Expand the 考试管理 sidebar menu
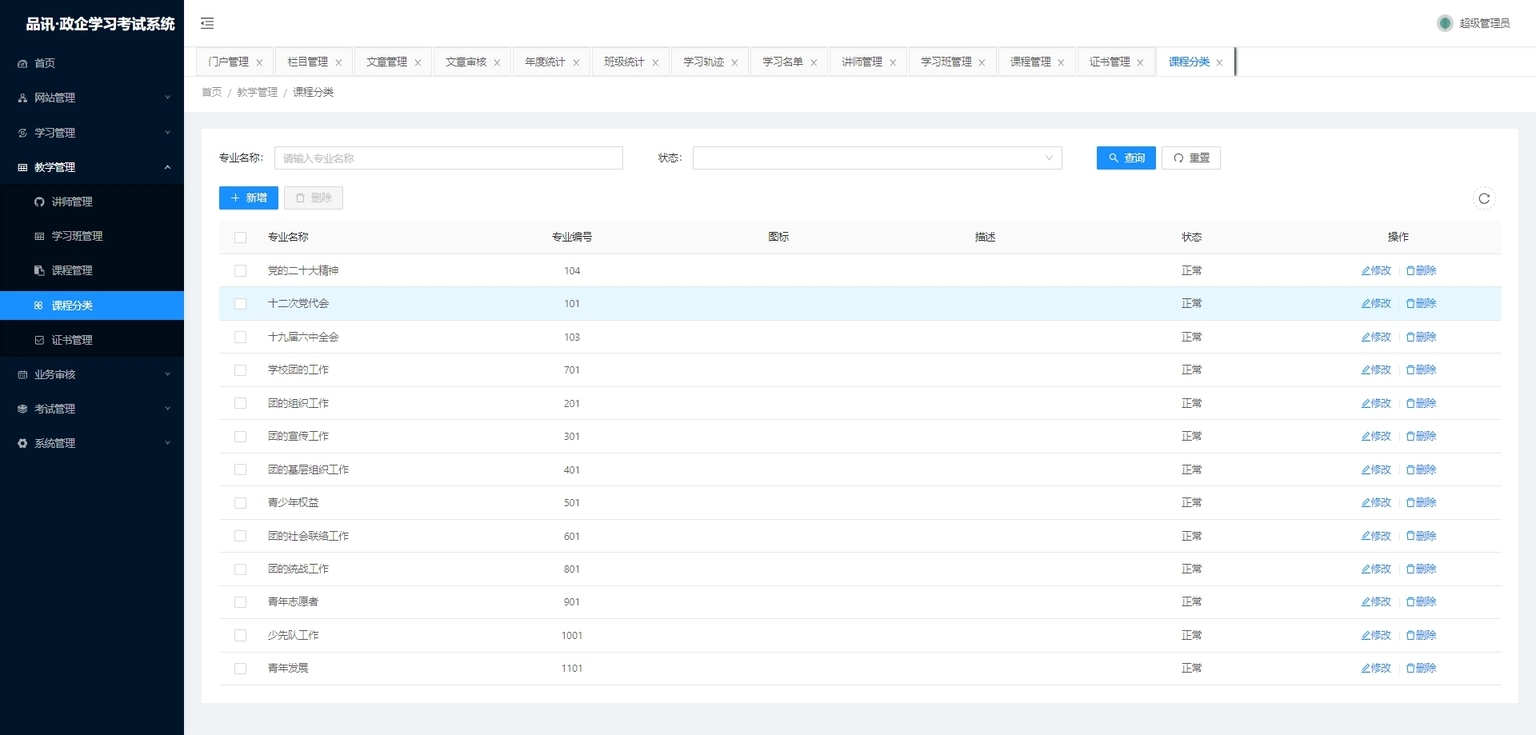Viewport: 1536px width, 735px height. (x=92, y=409)
